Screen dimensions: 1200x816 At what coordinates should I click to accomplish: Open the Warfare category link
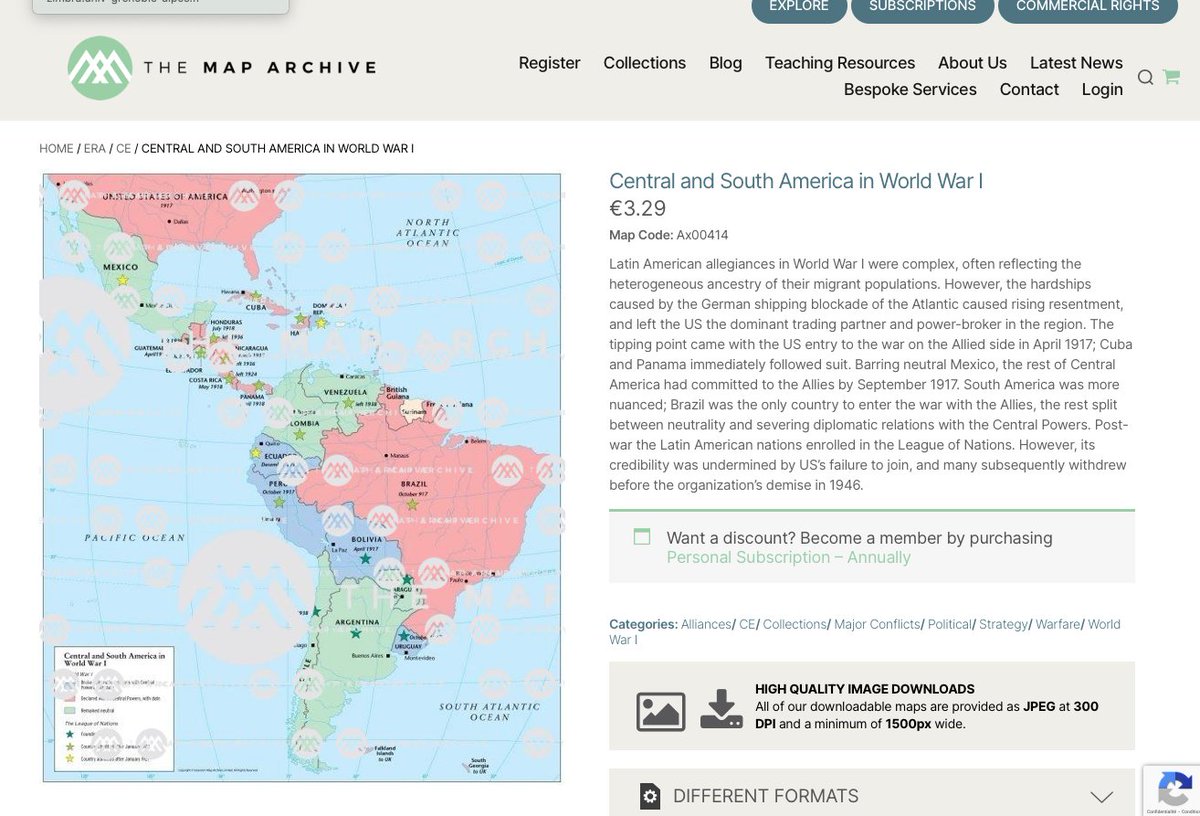1058,624
